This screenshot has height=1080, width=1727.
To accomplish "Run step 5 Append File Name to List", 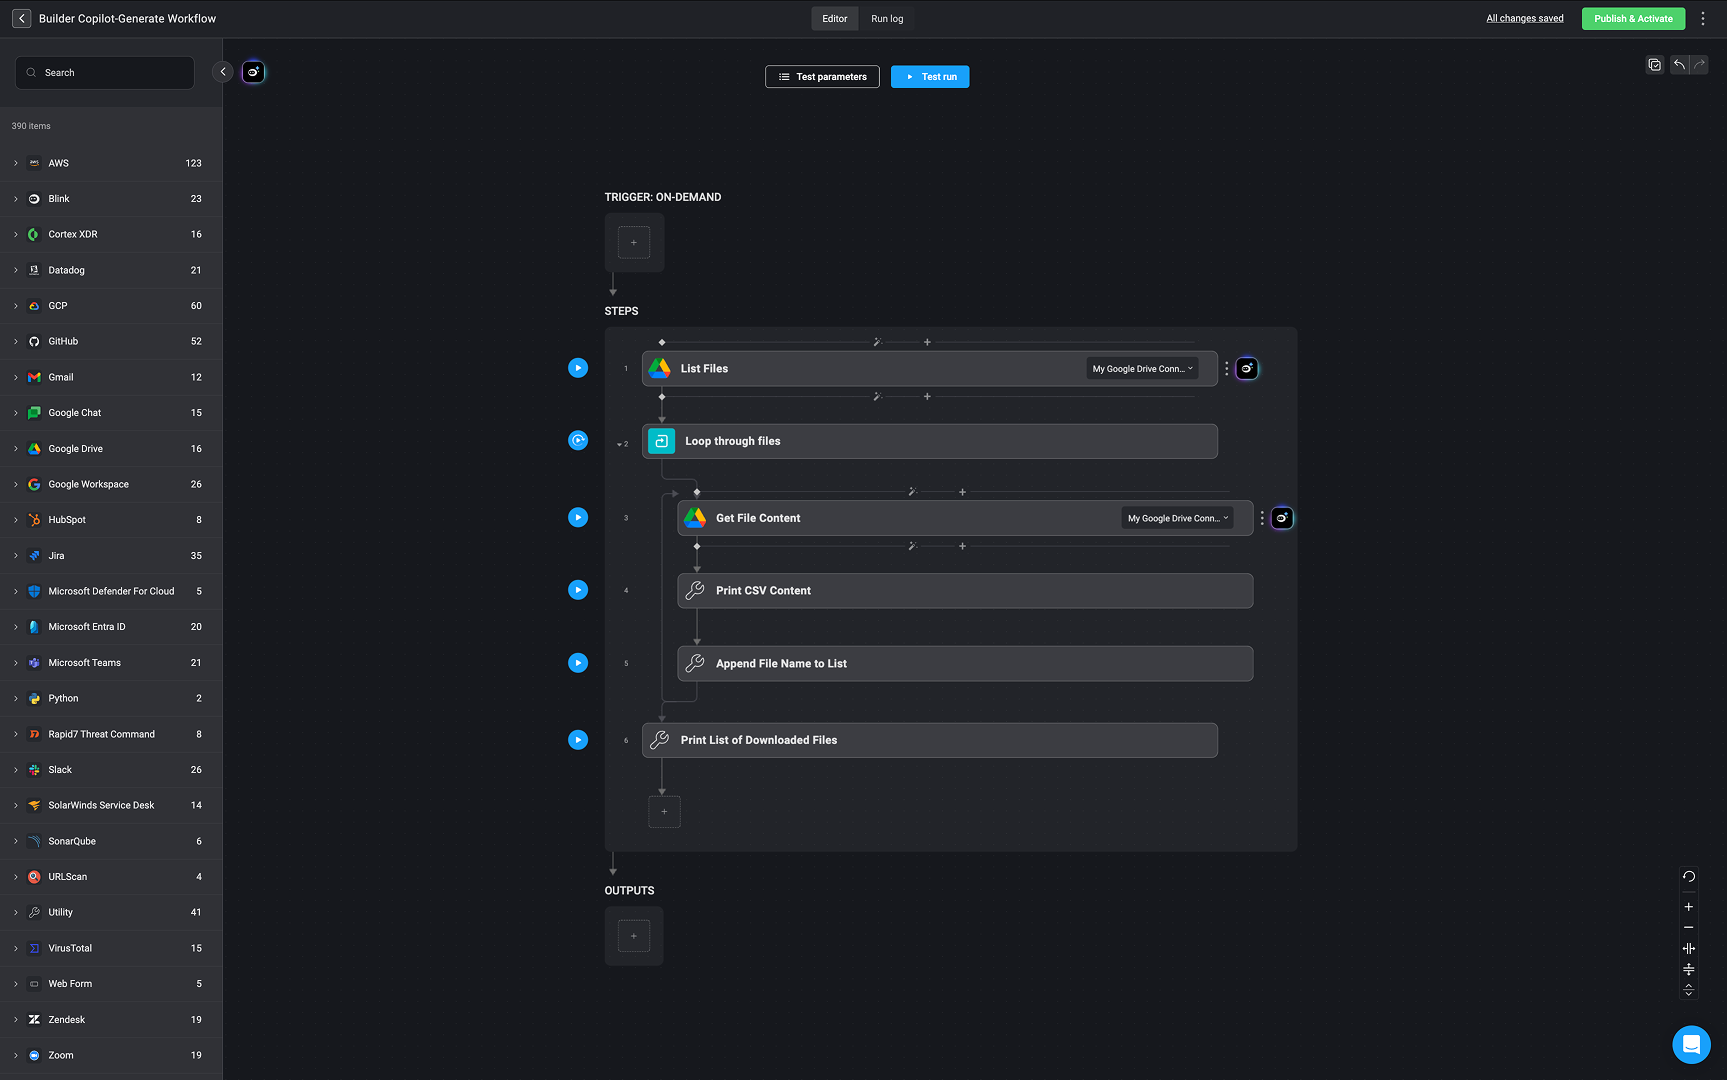I will coord(578,663).
